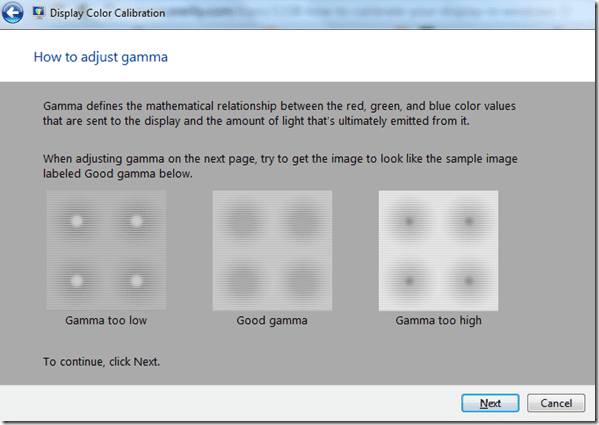599x425 pixels.
Task: Click the 'Good gamma' caption
Action: [x=272, y=320]
